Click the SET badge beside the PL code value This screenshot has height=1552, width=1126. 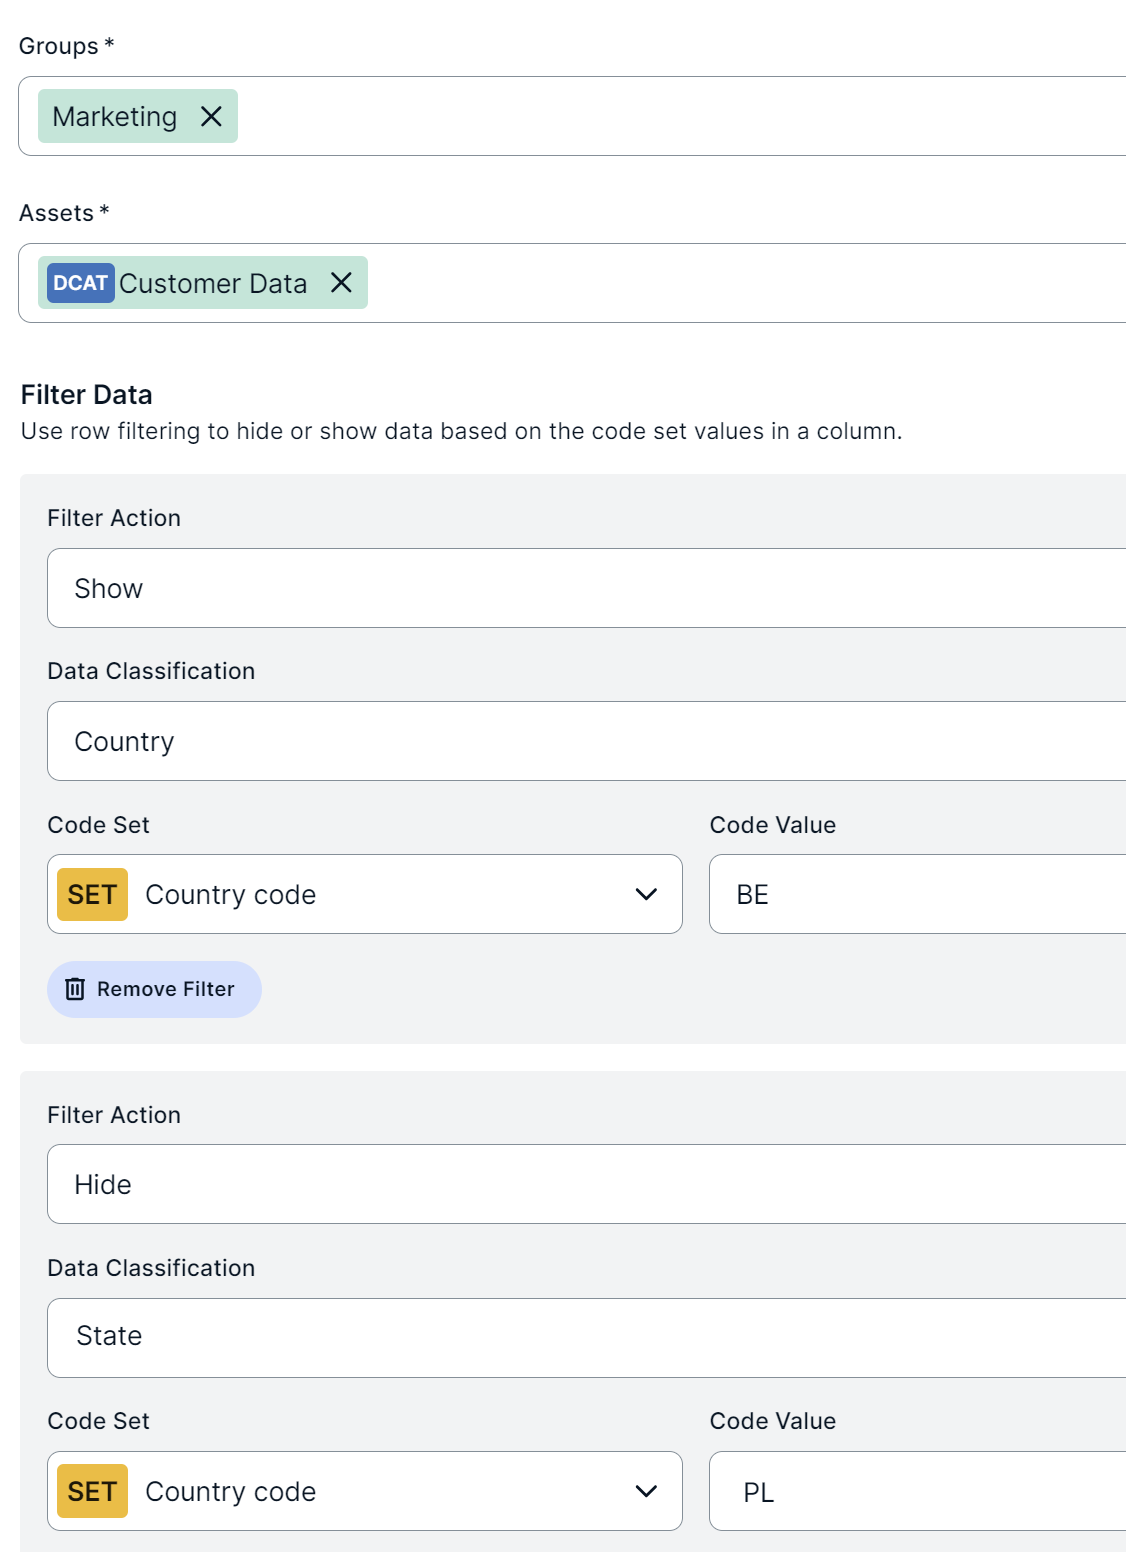(92, 1491)
